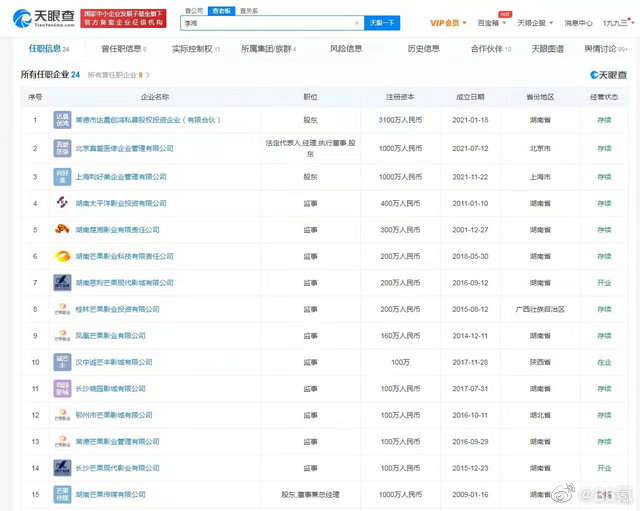
Task: Click the 北京市 region cell
Action: [x=540, y=148]
